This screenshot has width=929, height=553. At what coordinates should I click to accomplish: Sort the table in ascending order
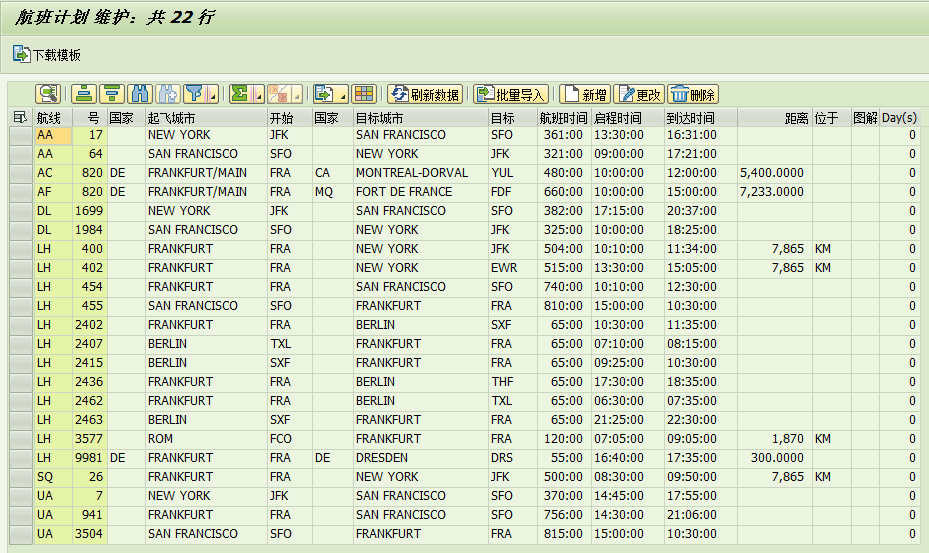tap(84, 94)
